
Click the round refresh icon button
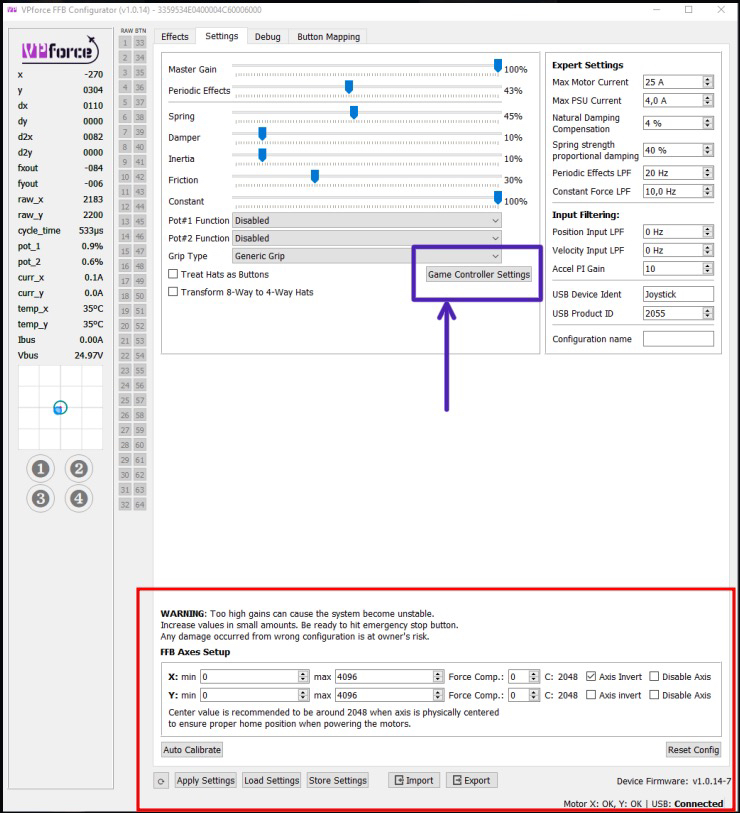pyautogui.click(x=161, y=781)
